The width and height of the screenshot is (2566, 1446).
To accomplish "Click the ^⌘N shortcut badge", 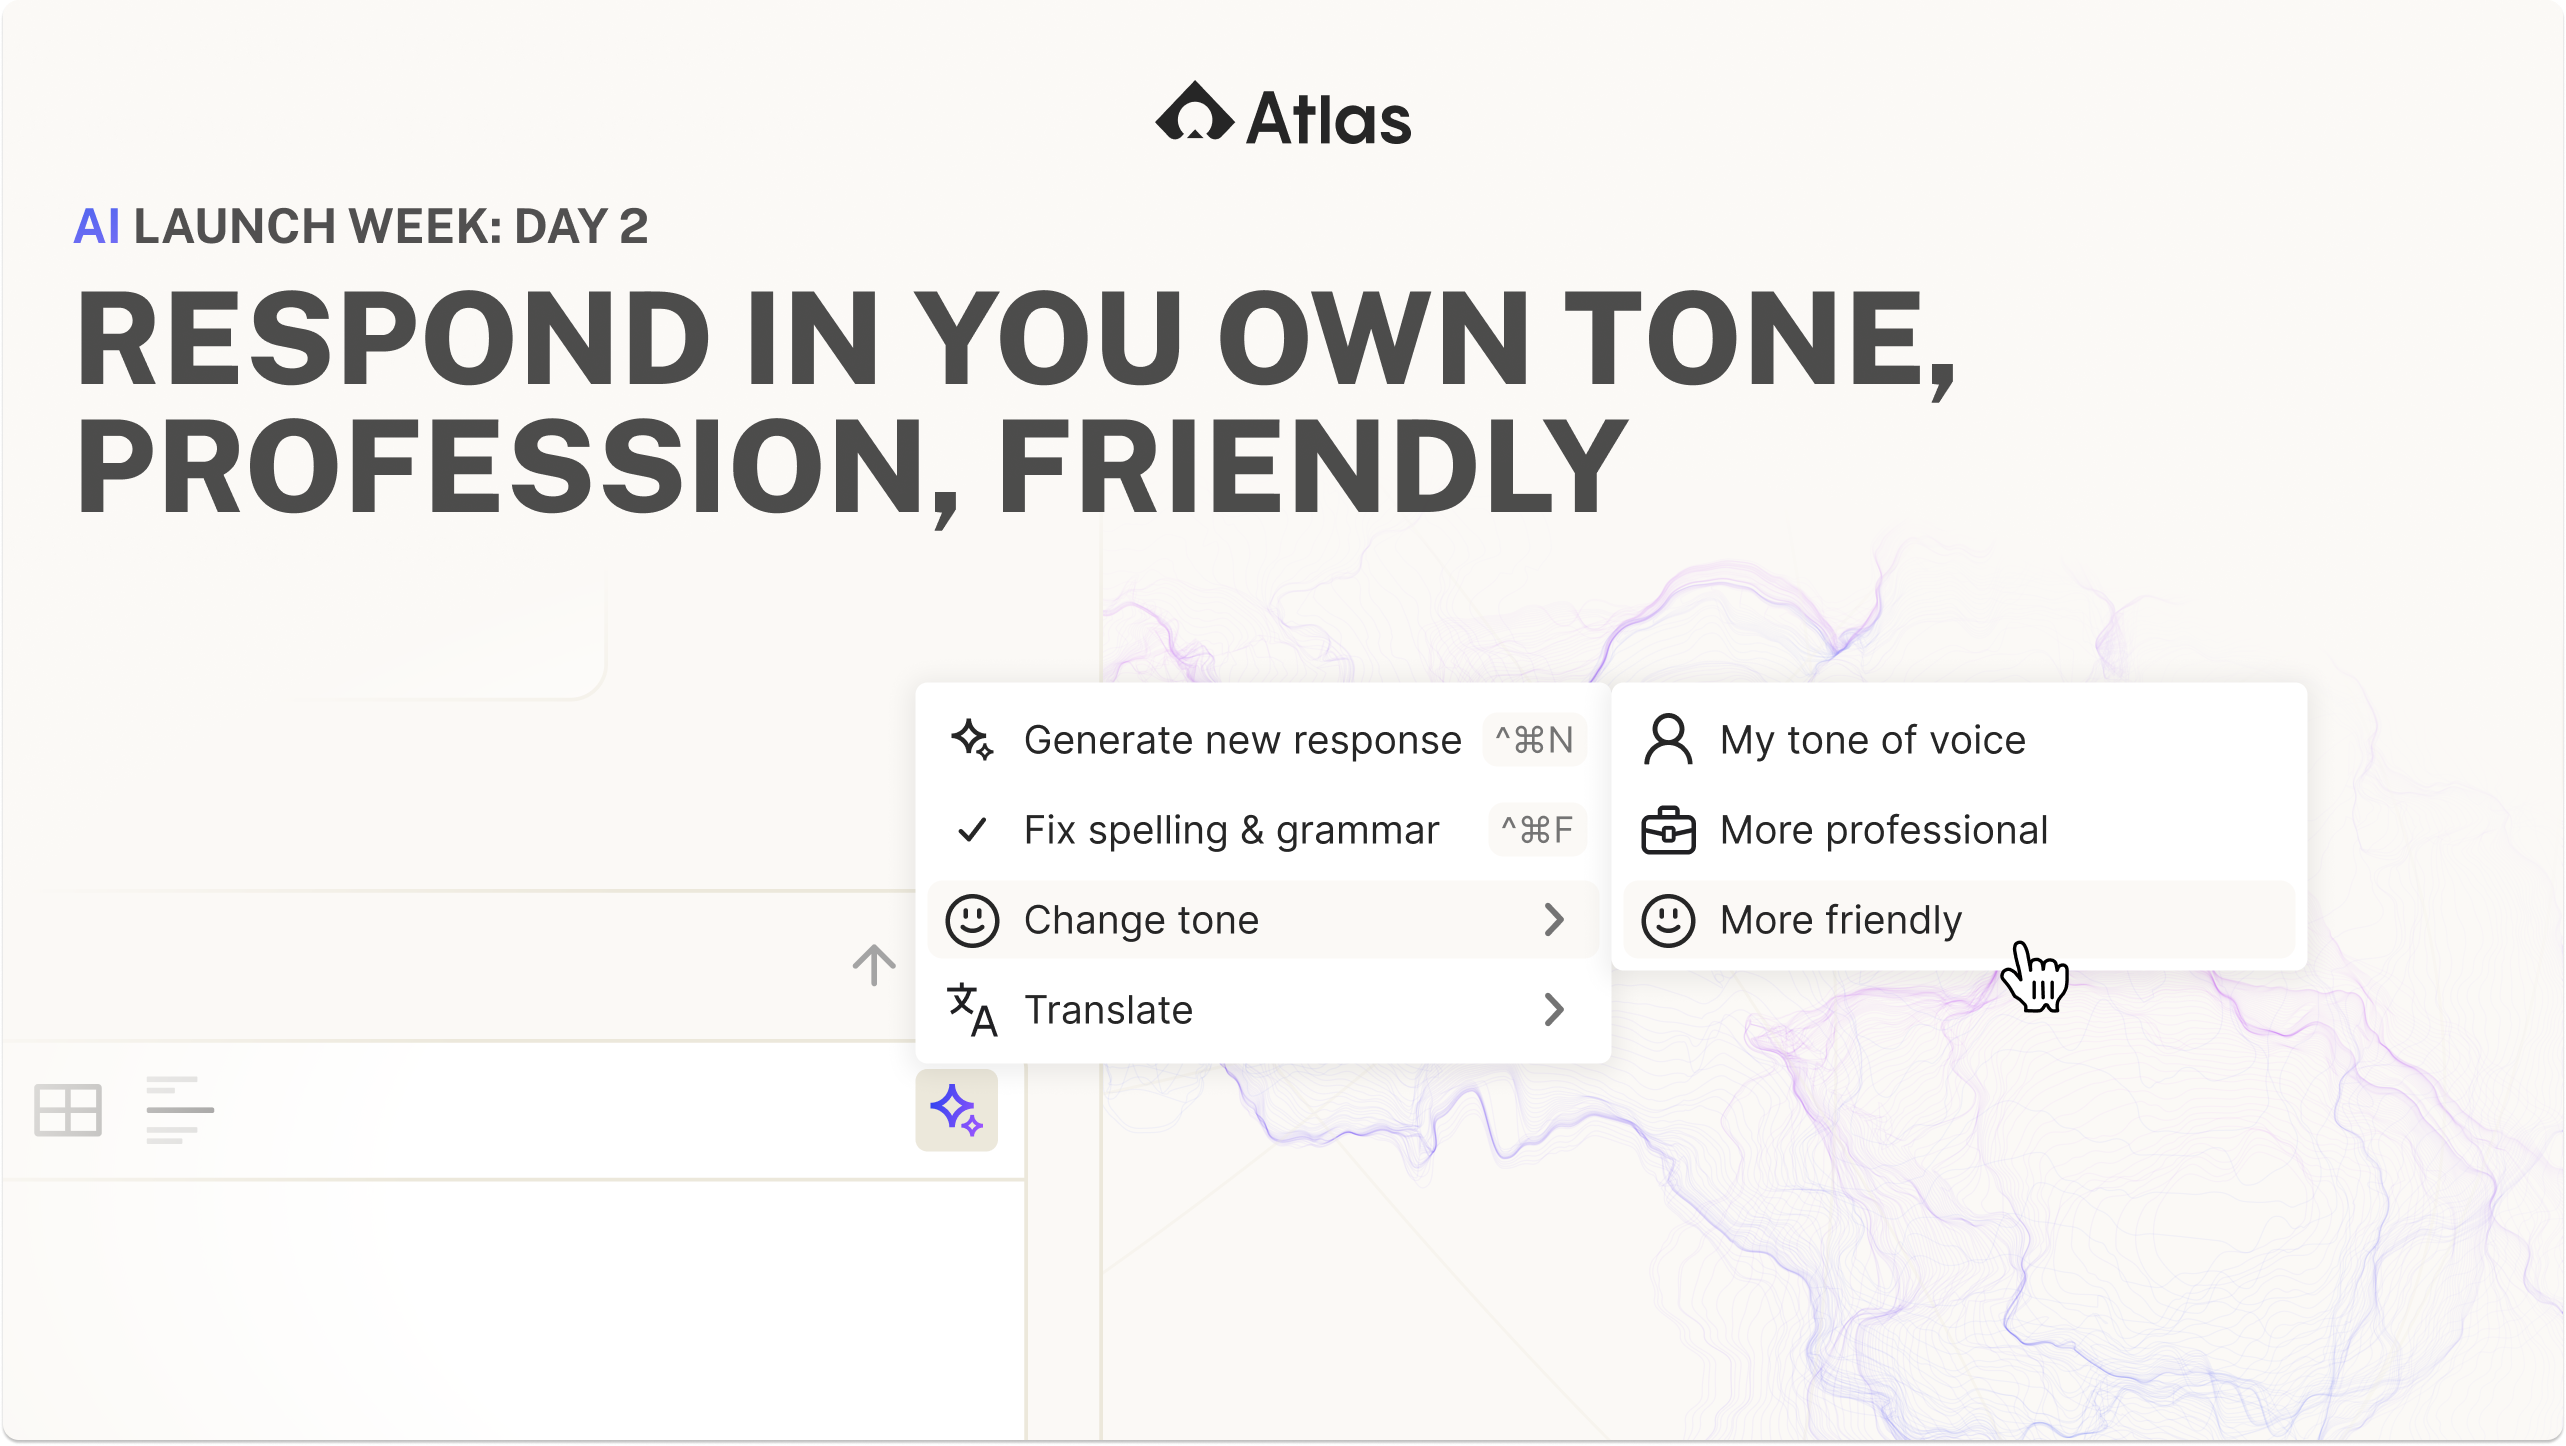I will click(1535, 740).
